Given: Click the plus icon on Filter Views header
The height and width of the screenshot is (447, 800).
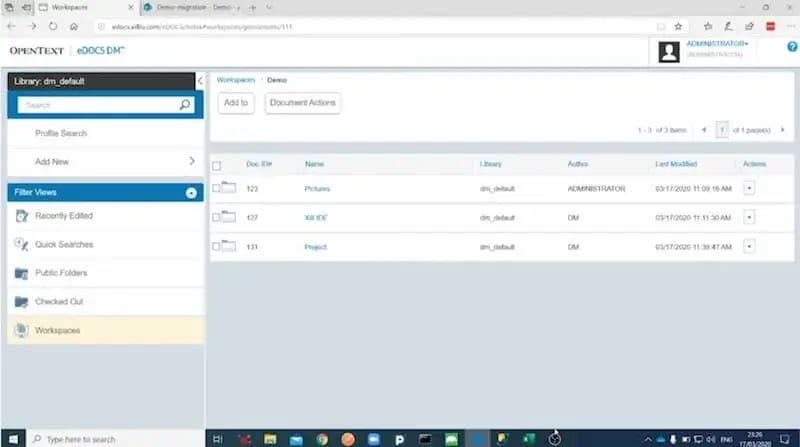Looking at the screenshot, I should [x=191, y=193].
